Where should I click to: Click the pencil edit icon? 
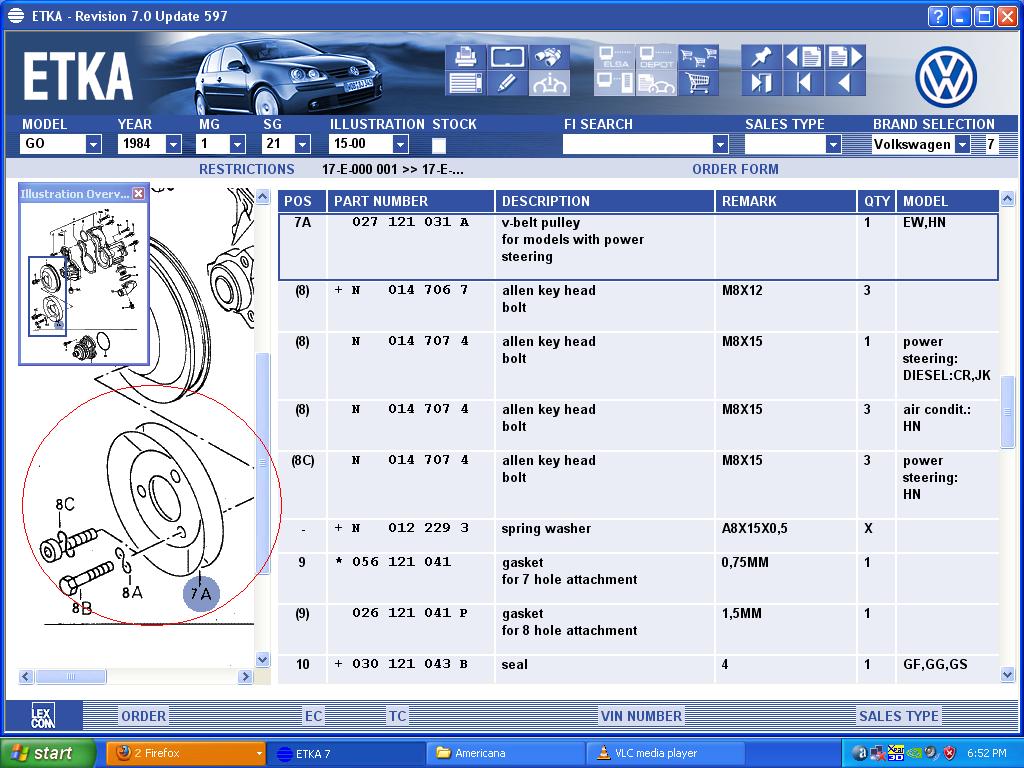(x=507, y=83)
